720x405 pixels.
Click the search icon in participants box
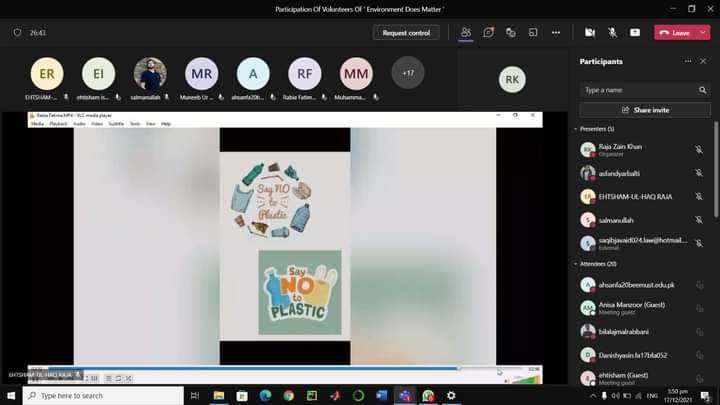(x=702, y=90)
